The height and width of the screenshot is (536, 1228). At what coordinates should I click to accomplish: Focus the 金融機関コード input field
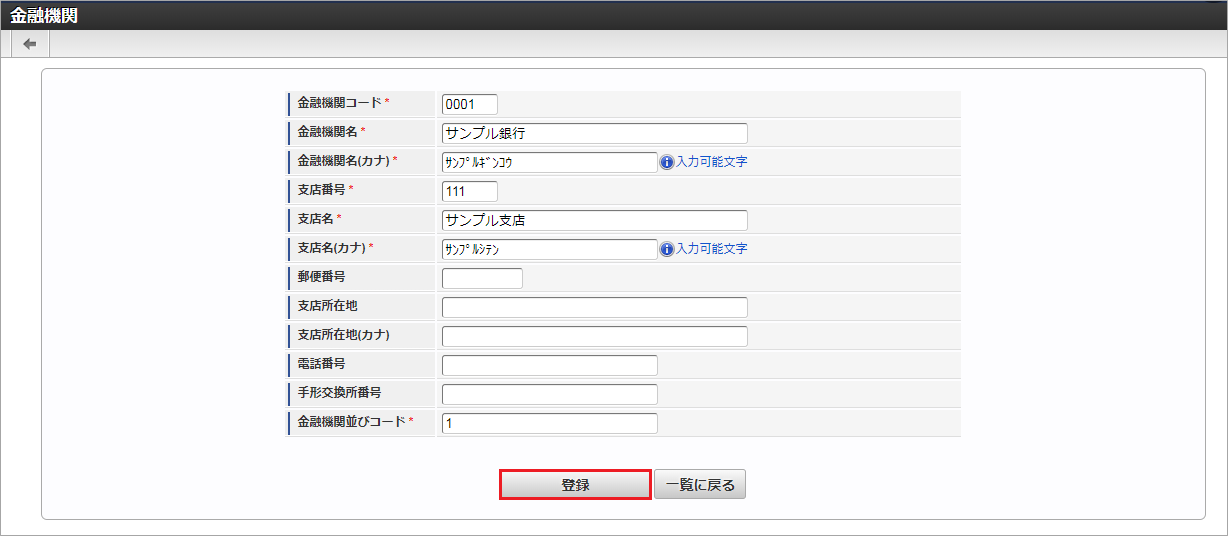coord(469,104)
